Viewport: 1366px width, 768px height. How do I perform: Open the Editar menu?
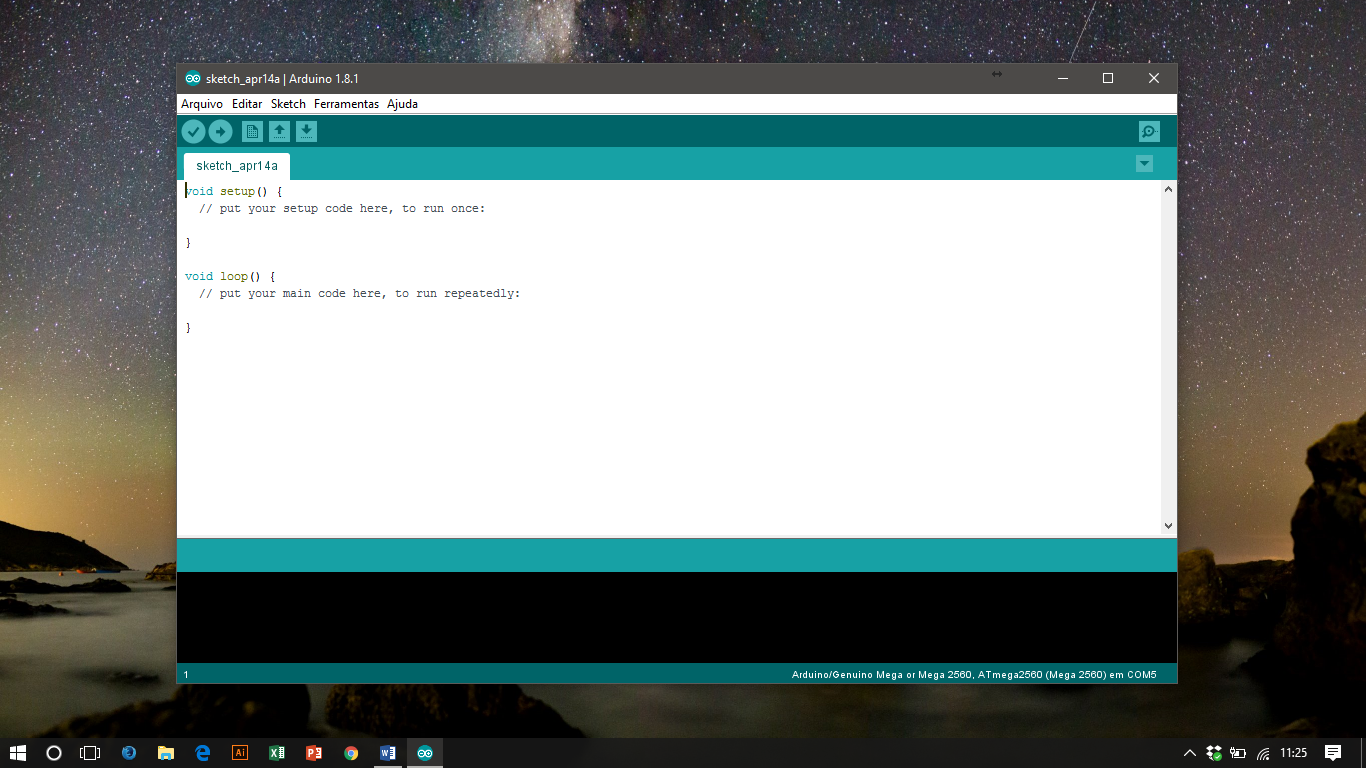point(247,104)
